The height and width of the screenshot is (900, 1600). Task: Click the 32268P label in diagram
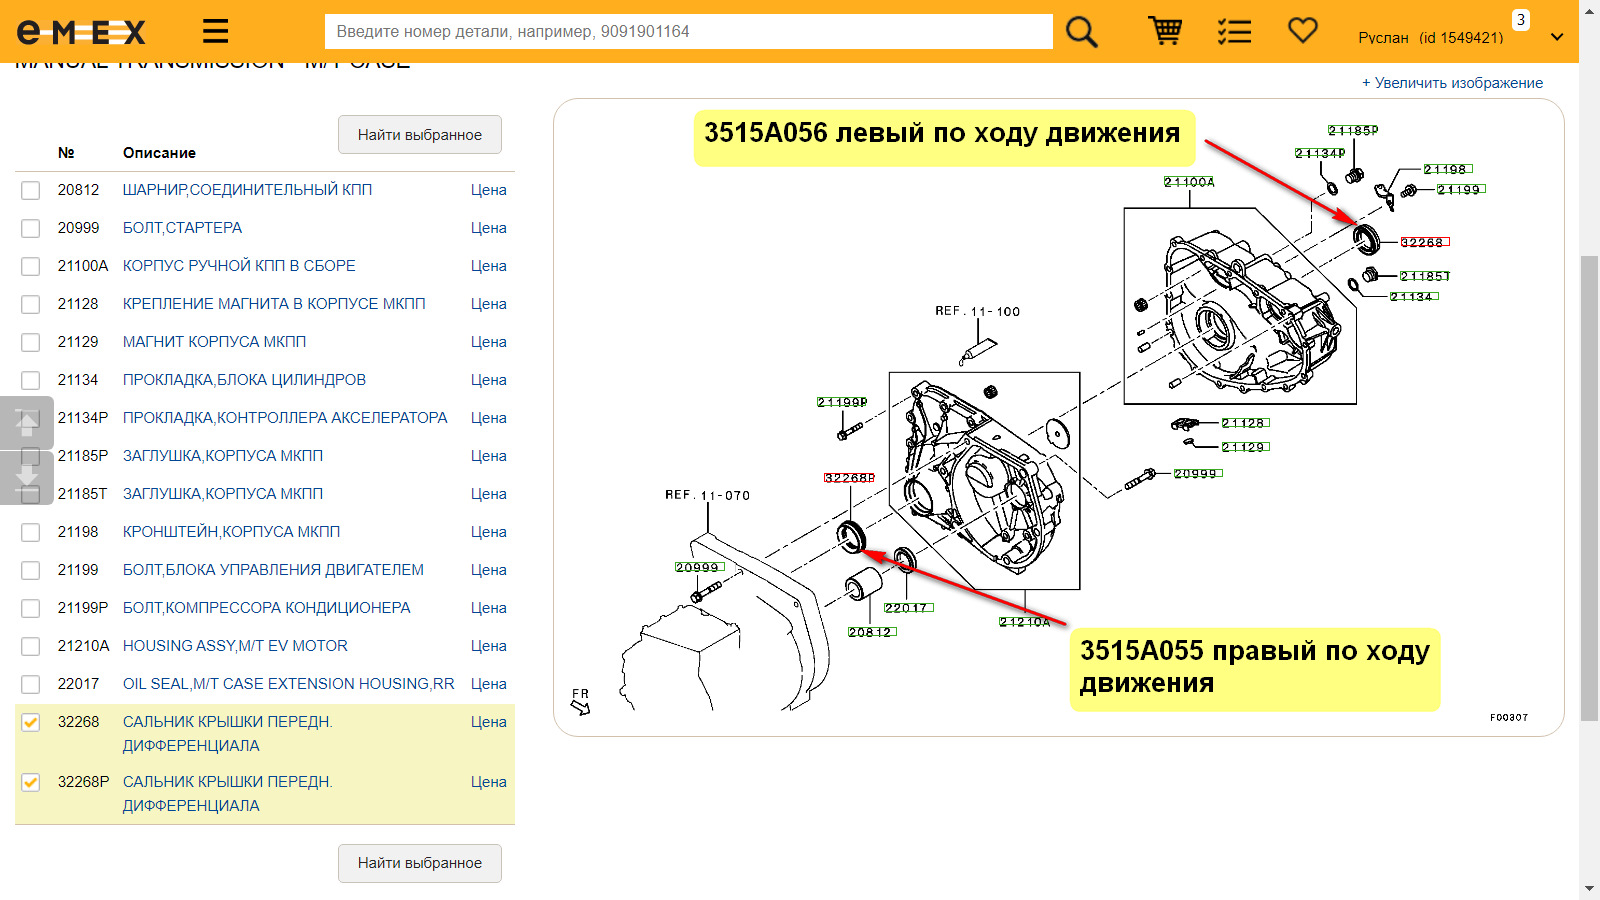[x=849, y=478]
